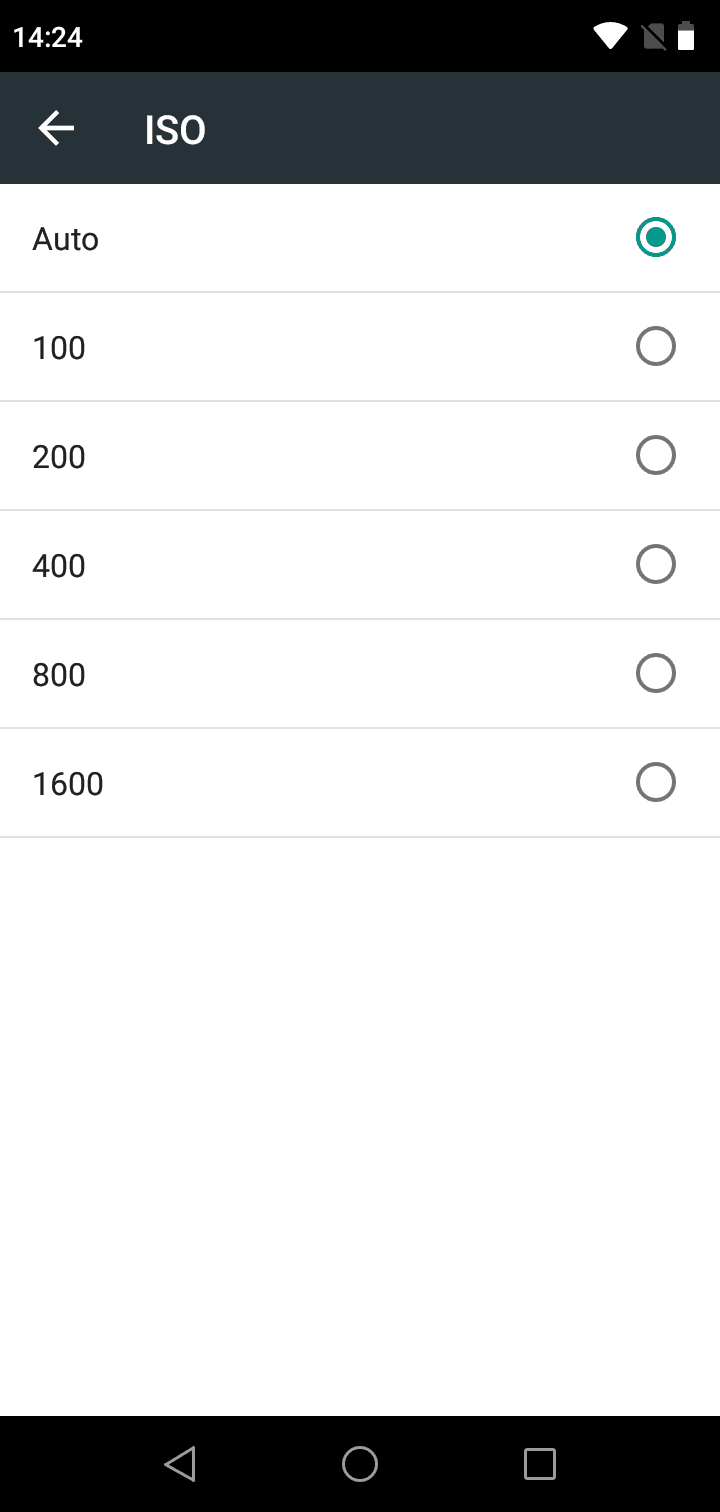Tap the back arrow icon

coord(56,129)
